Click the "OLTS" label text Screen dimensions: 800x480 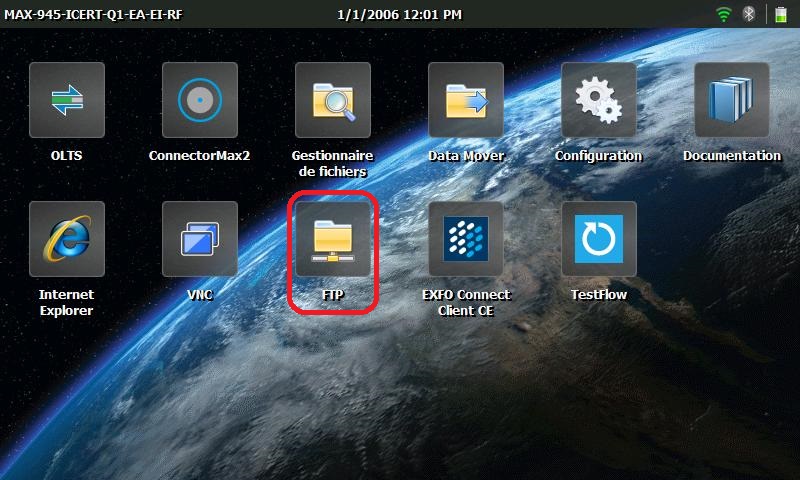coord(66,156)
